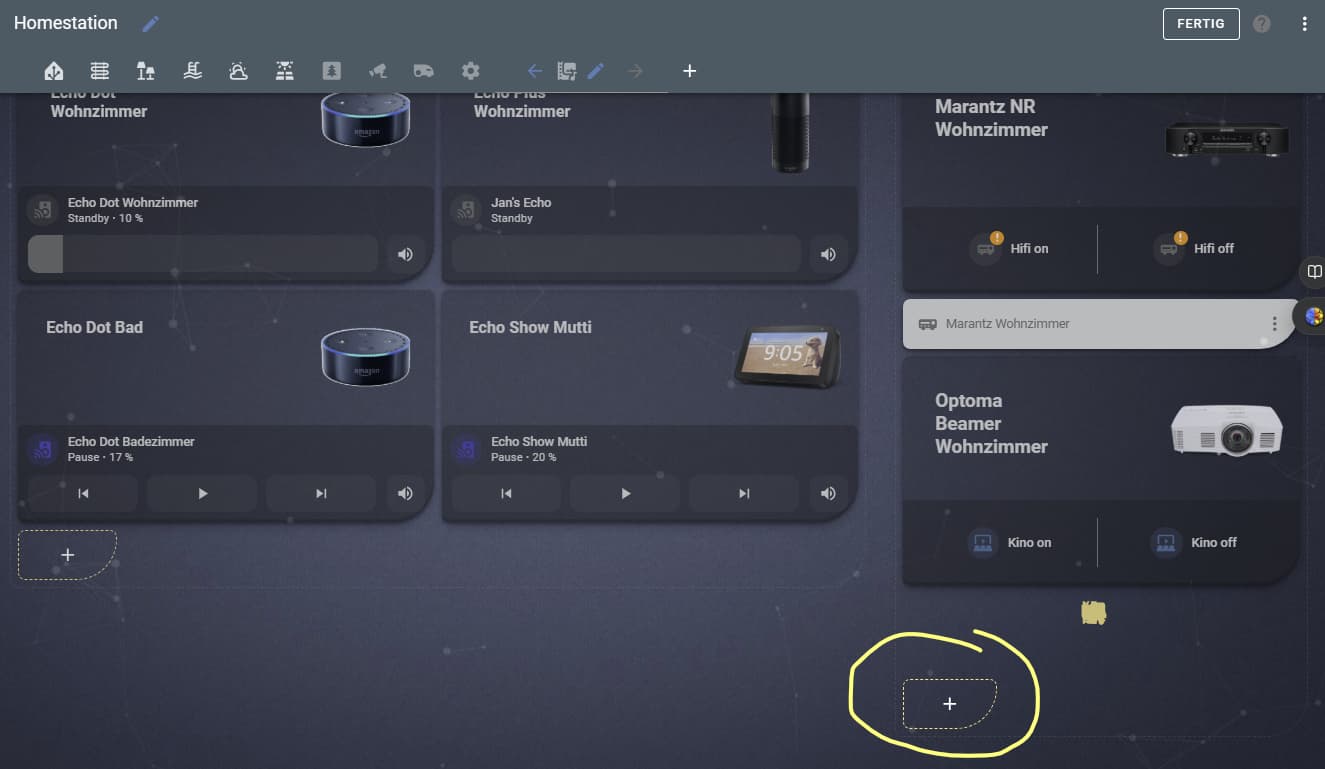This screenshot has width=1325, height=769.
Task: Edit the Homestation dashboard title pencil
Action: pyautogui.click(x=151, y=24)
